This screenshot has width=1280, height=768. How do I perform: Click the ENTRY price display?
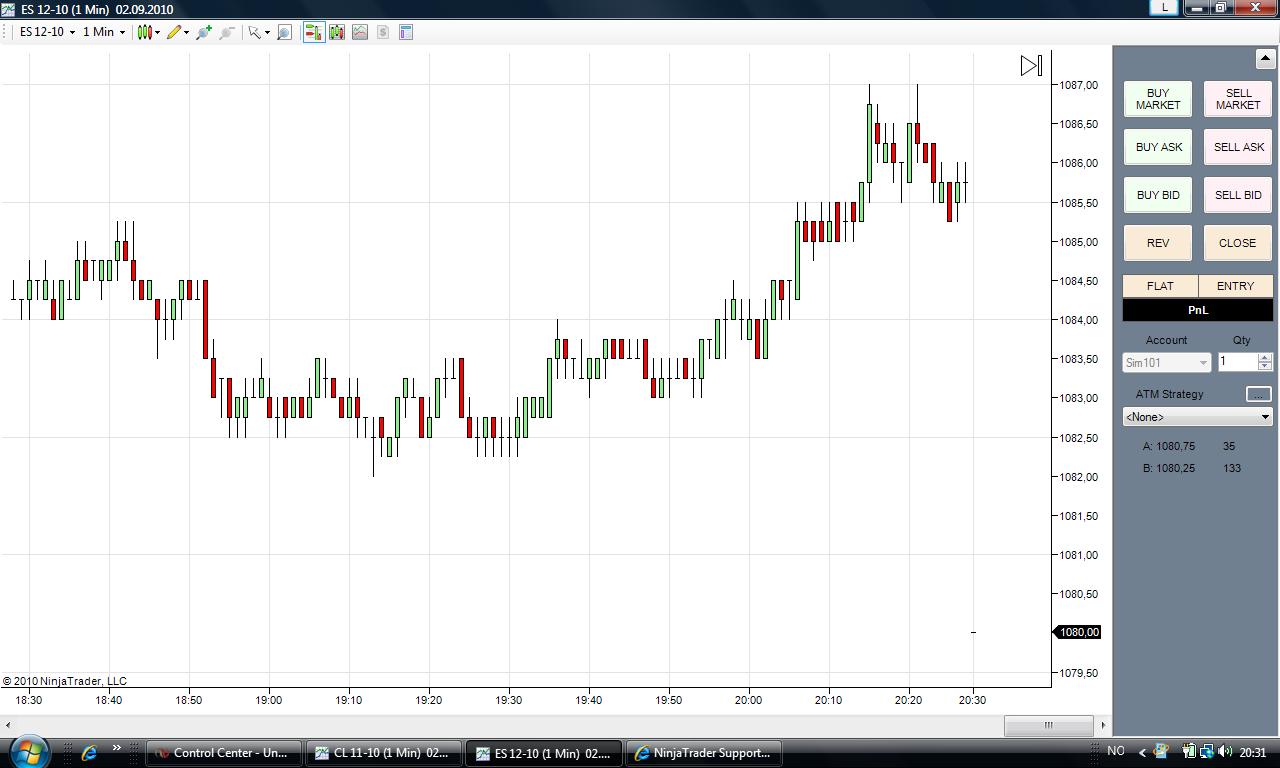point(1236,286)
